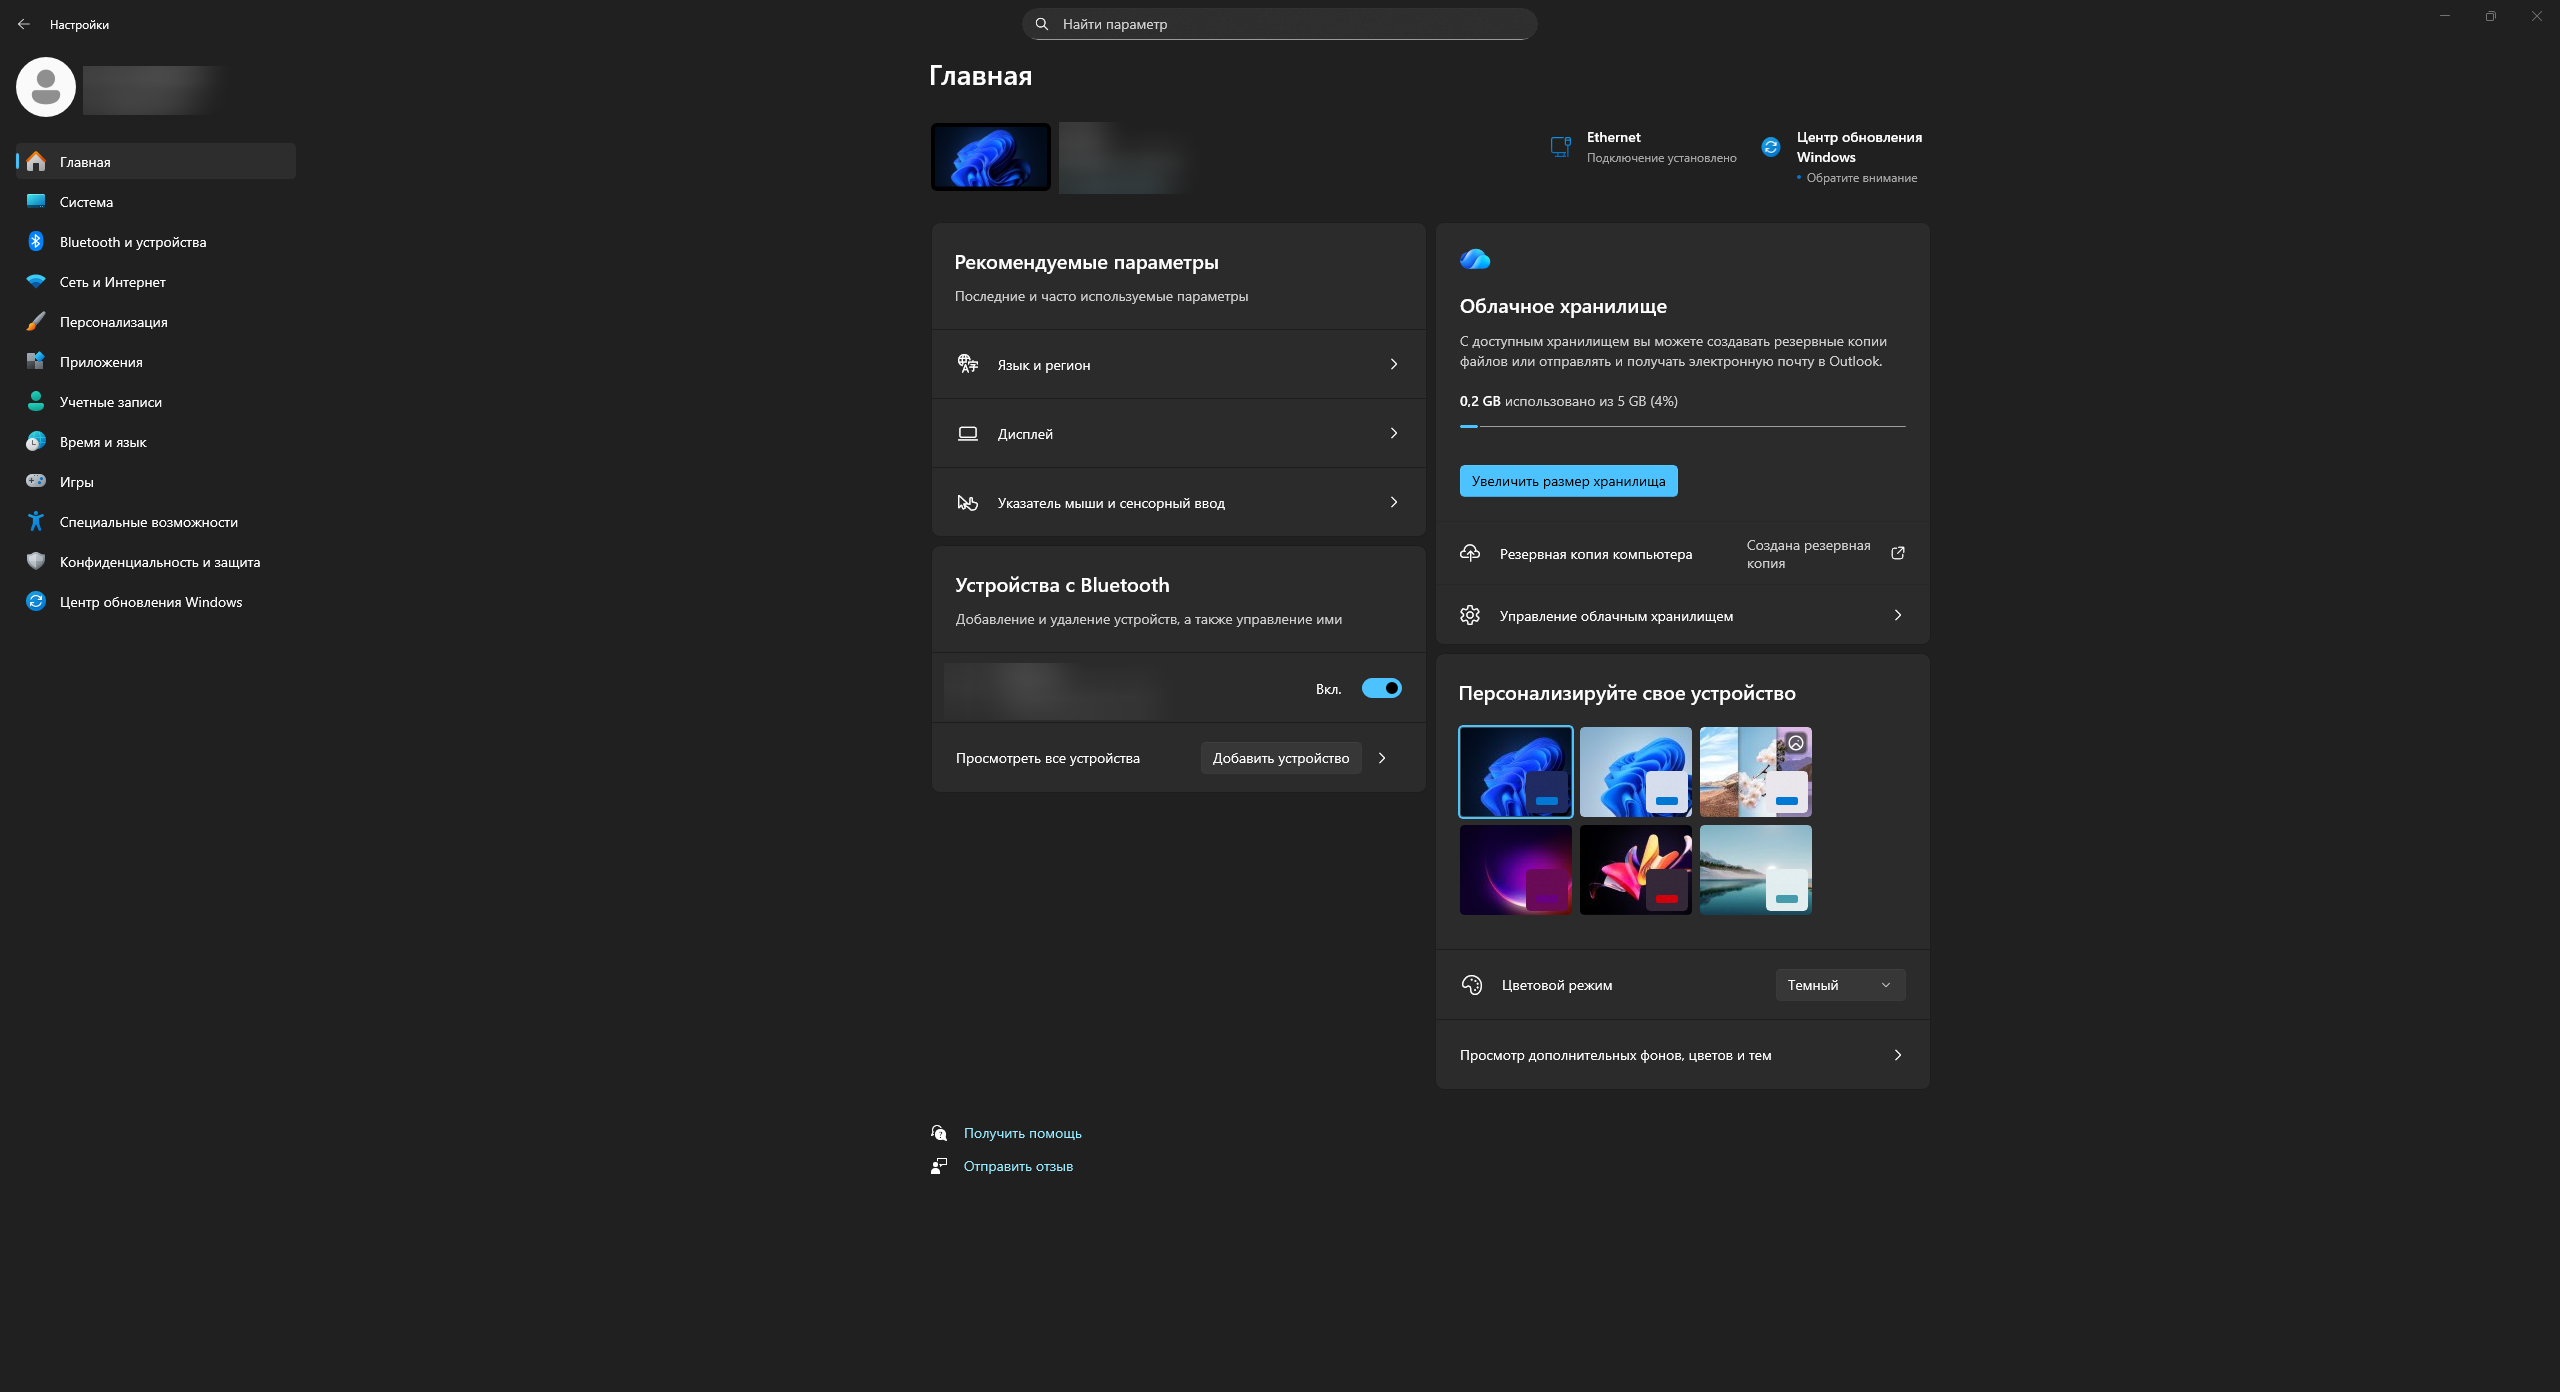
Task: Open the Дисплей settings chevron
Action: pos(1393,433)
